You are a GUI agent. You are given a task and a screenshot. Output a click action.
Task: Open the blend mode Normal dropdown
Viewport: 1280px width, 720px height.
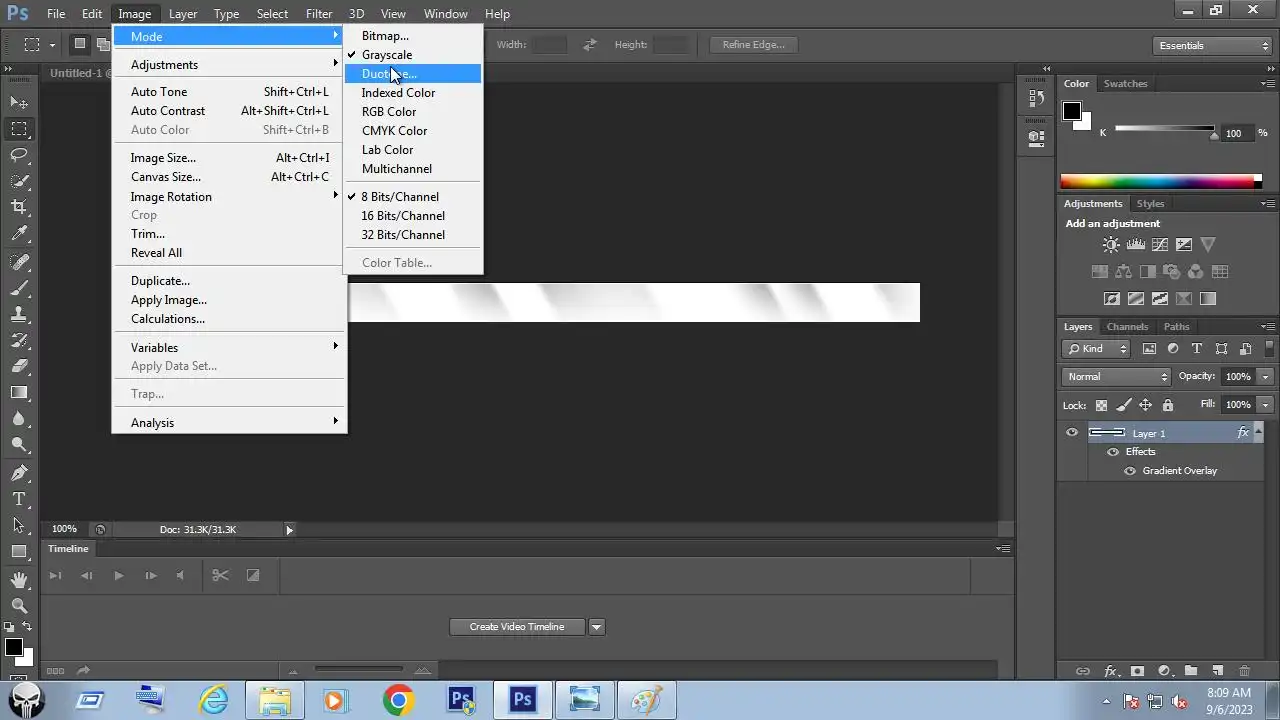1116,377
